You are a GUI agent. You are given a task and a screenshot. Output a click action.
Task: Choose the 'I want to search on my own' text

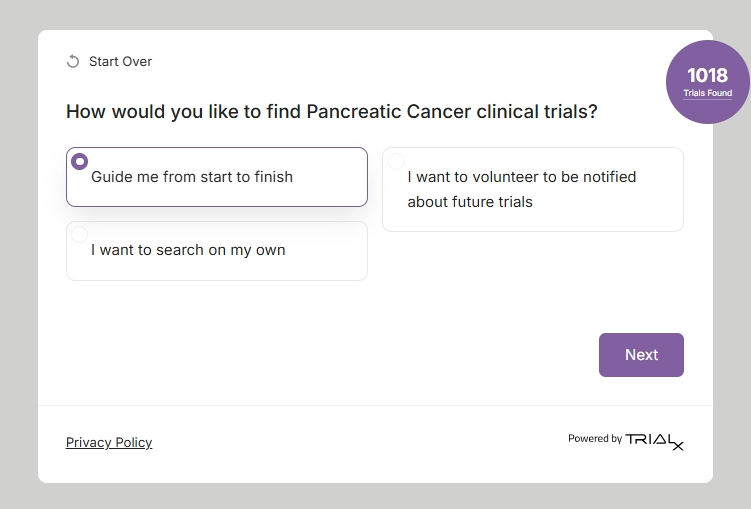tap(188, 250)
